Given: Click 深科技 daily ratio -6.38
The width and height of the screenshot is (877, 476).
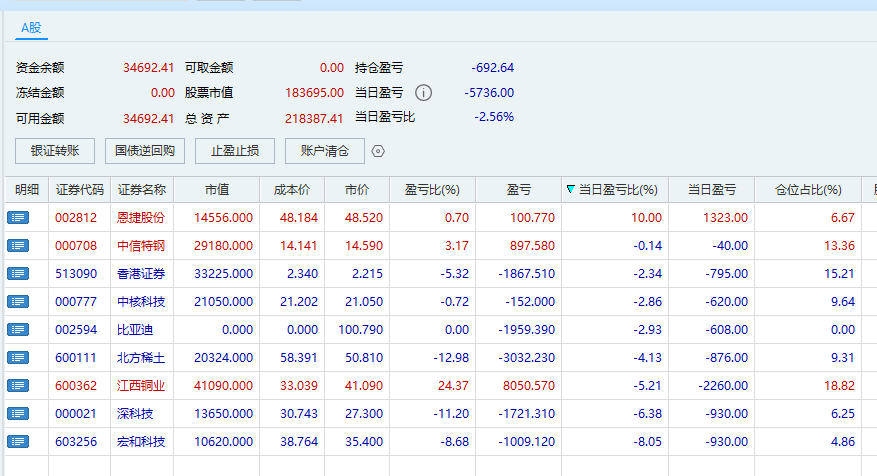Looking at the screenshot, I should (x=648, y=413).
